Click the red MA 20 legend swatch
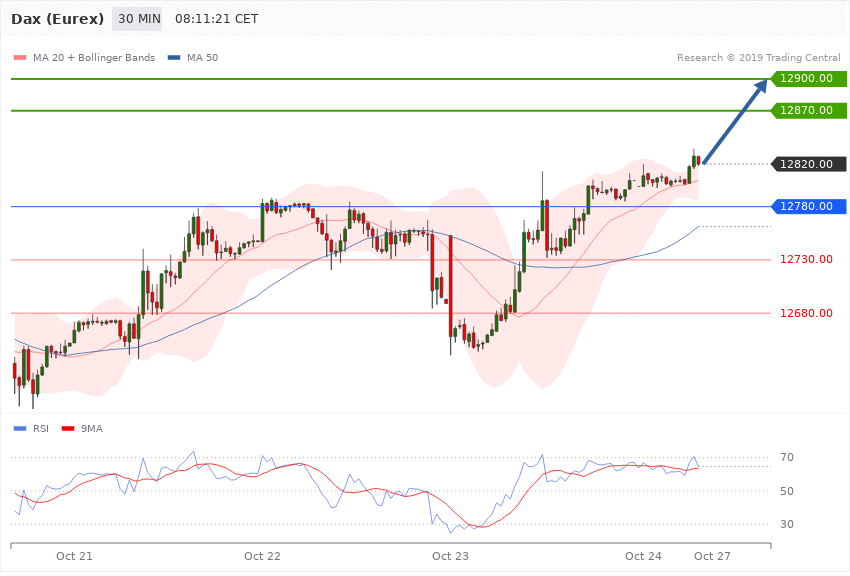The image size is (850, 576). pyautogui.click(x=20, y=57)
